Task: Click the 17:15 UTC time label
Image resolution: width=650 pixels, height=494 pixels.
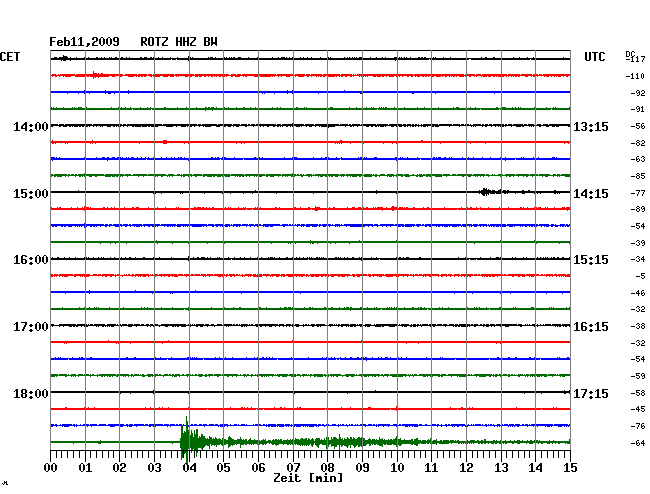Action: click(x=591, y=393)
